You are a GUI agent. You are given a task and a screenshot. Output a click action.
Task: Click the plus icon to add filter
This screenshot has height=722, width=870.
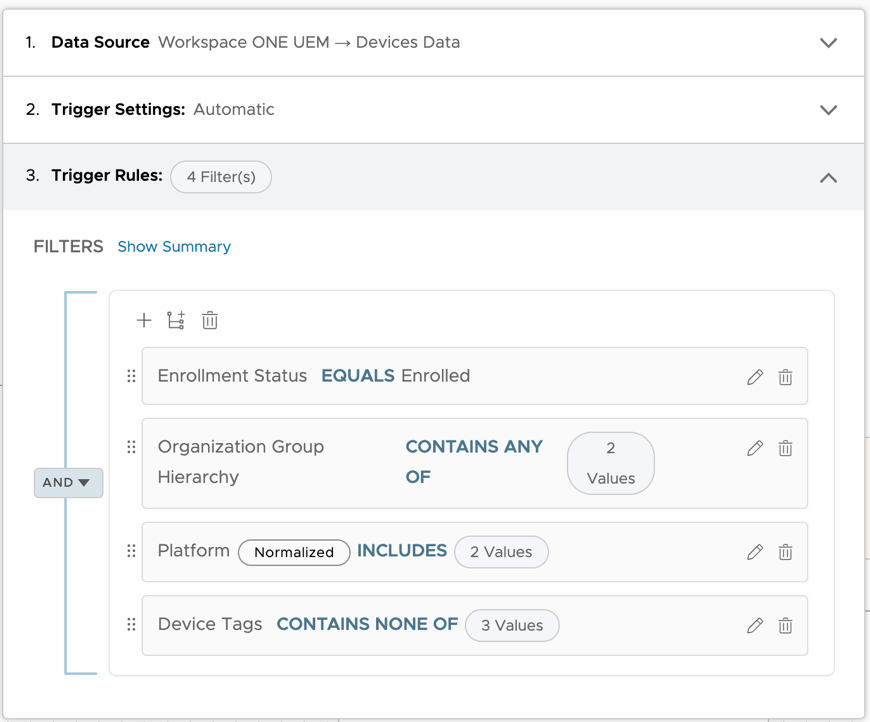click(x=144, y=320)
